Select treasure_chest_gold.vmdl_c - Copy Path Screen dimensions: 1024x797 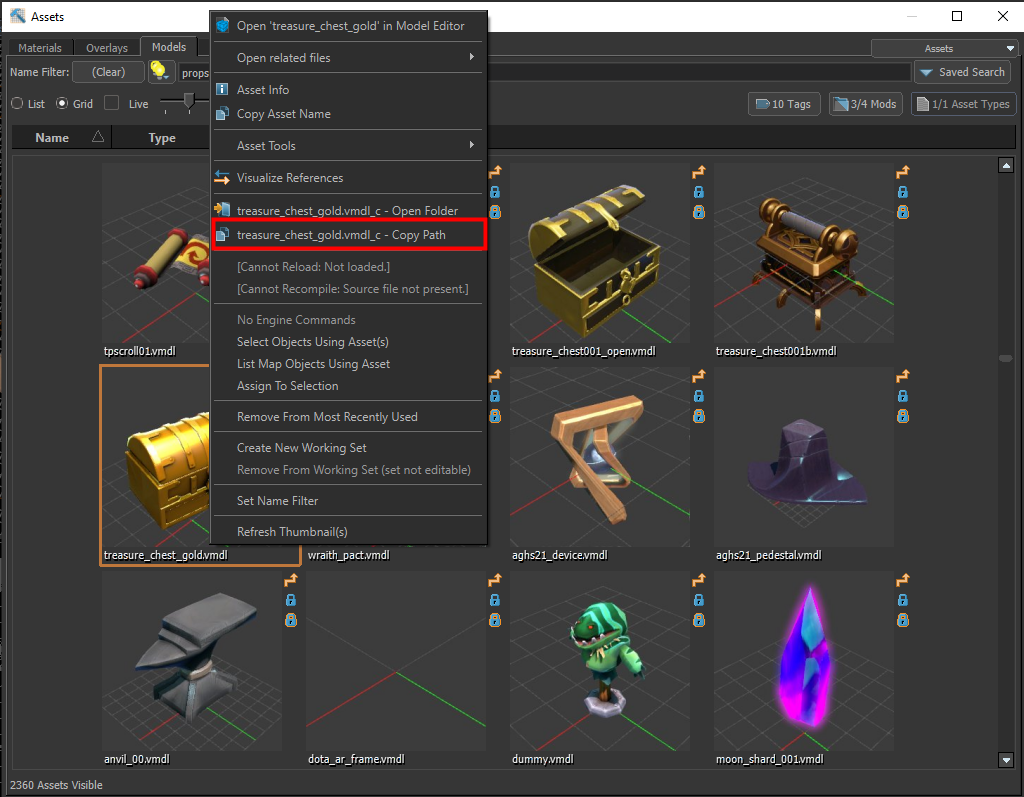point(348,235)
